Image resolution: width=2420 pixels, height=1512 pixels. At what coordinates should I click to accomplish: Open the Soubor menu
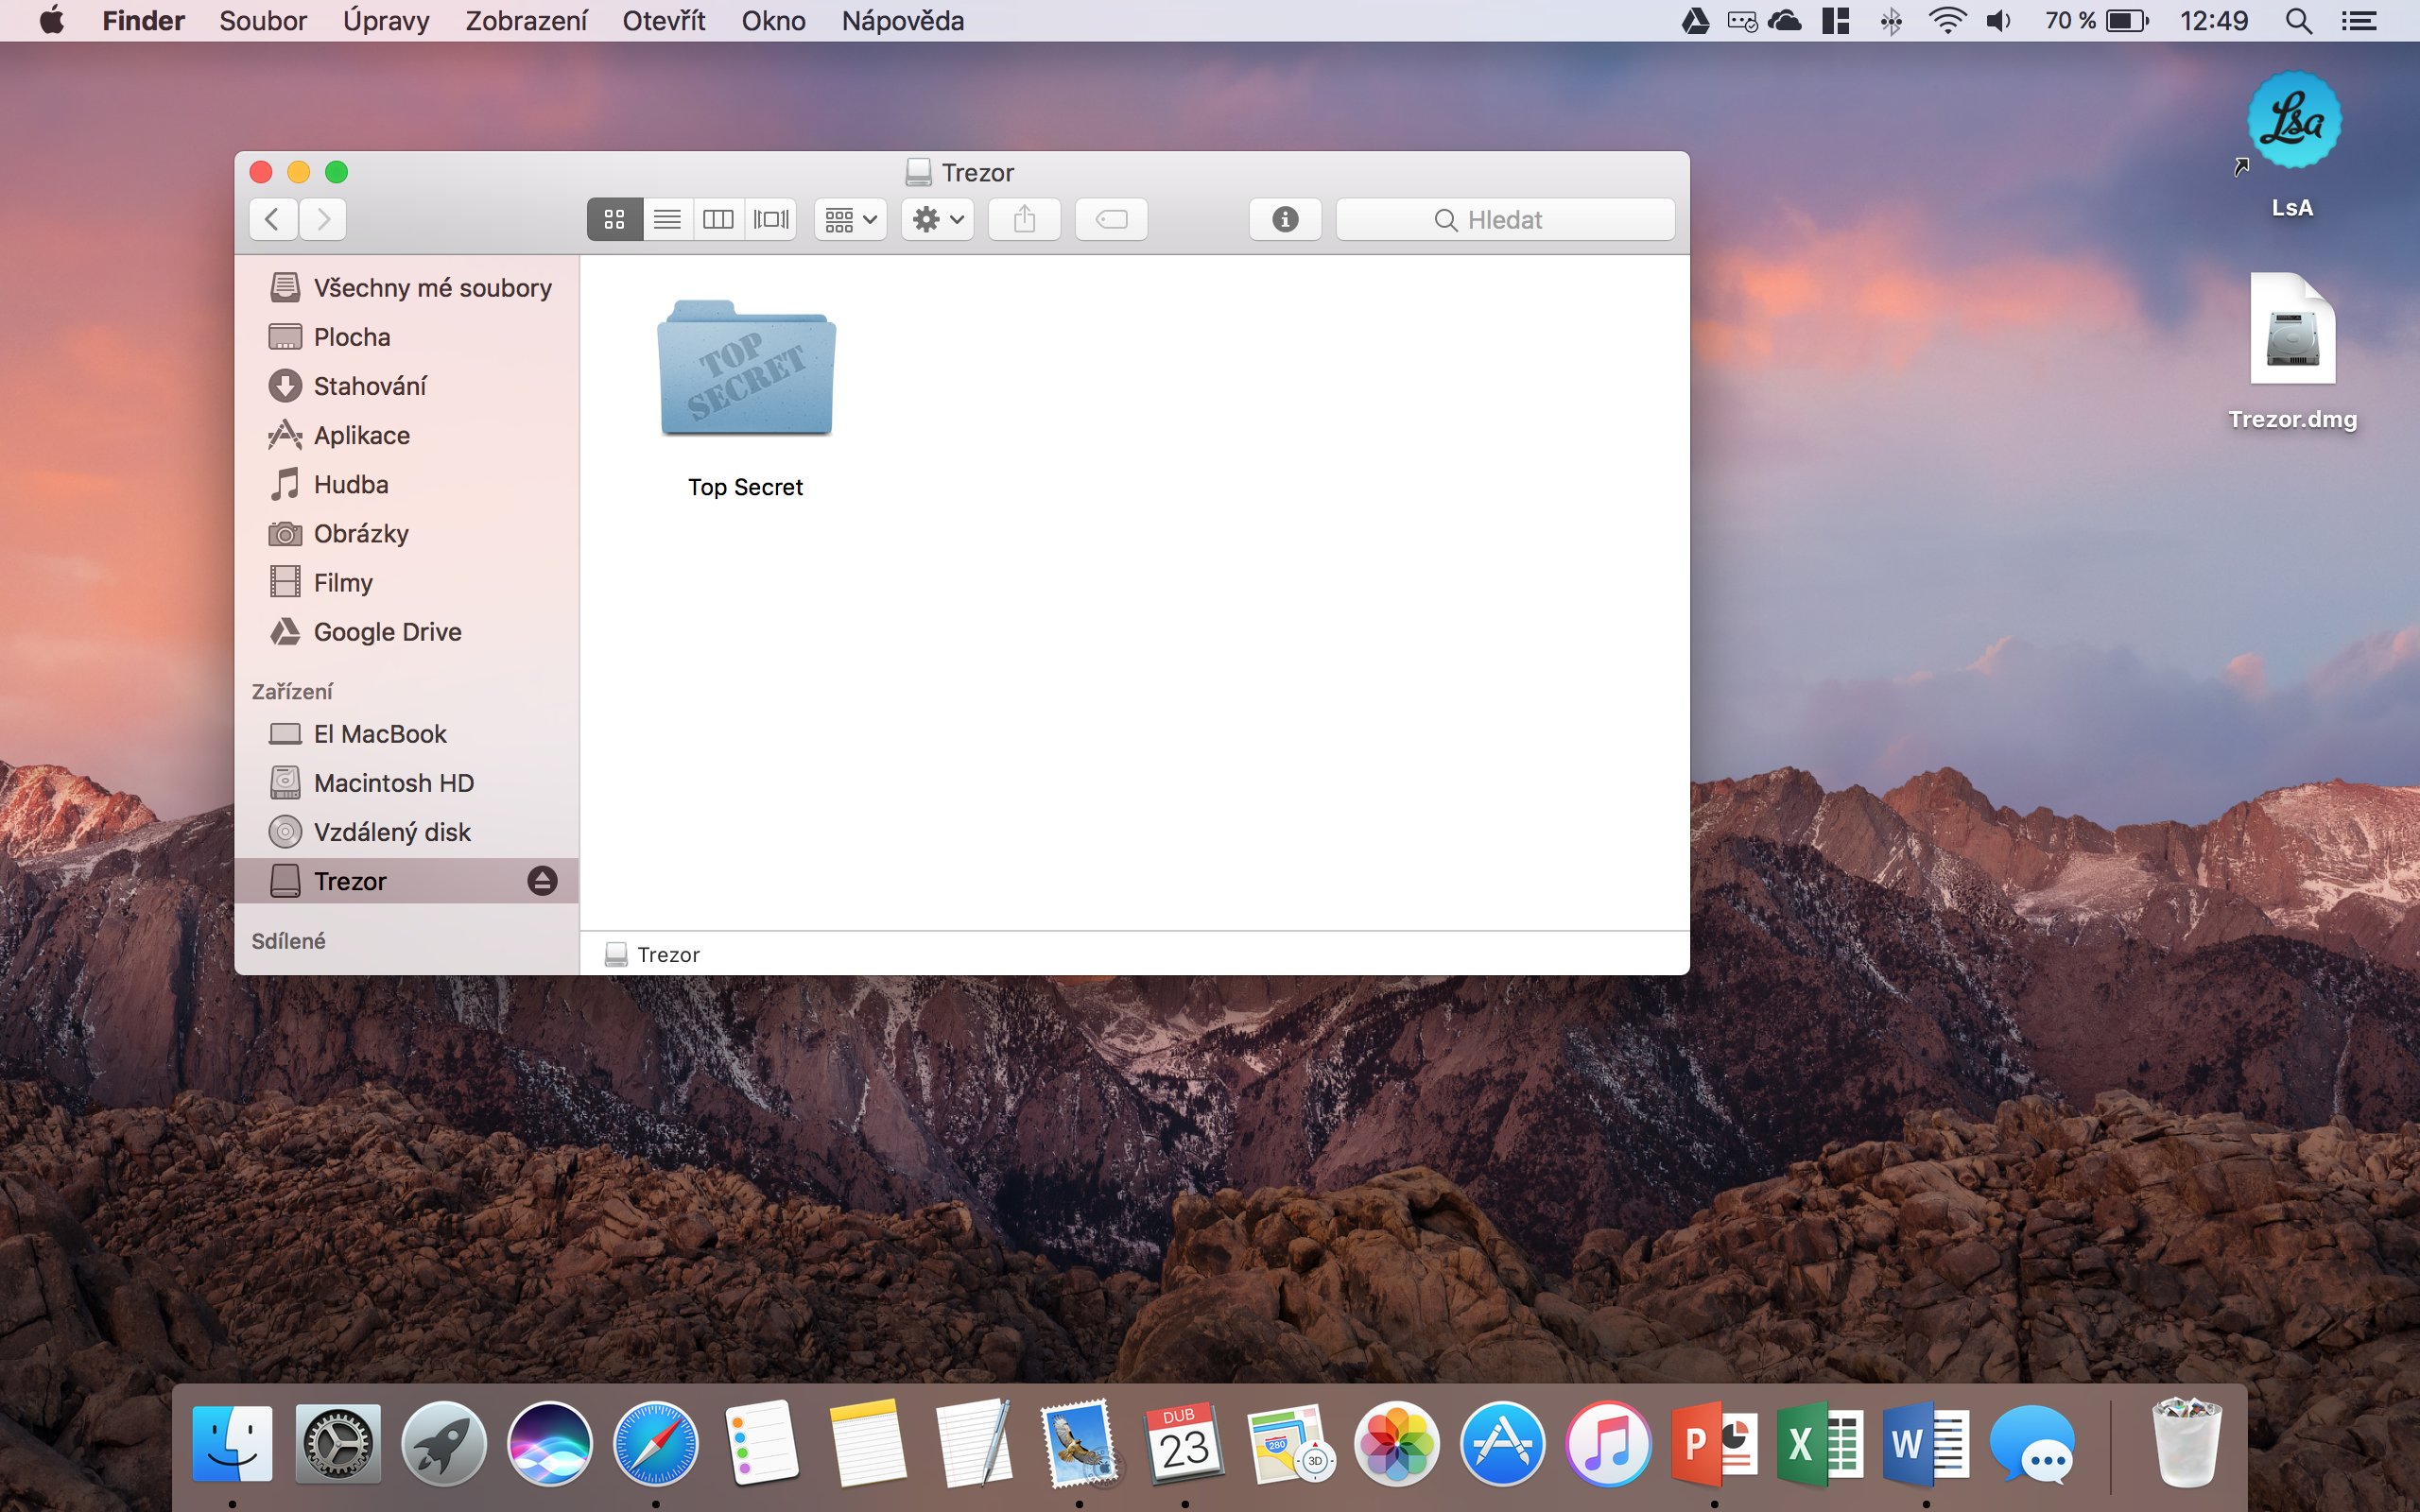[263, 21]
